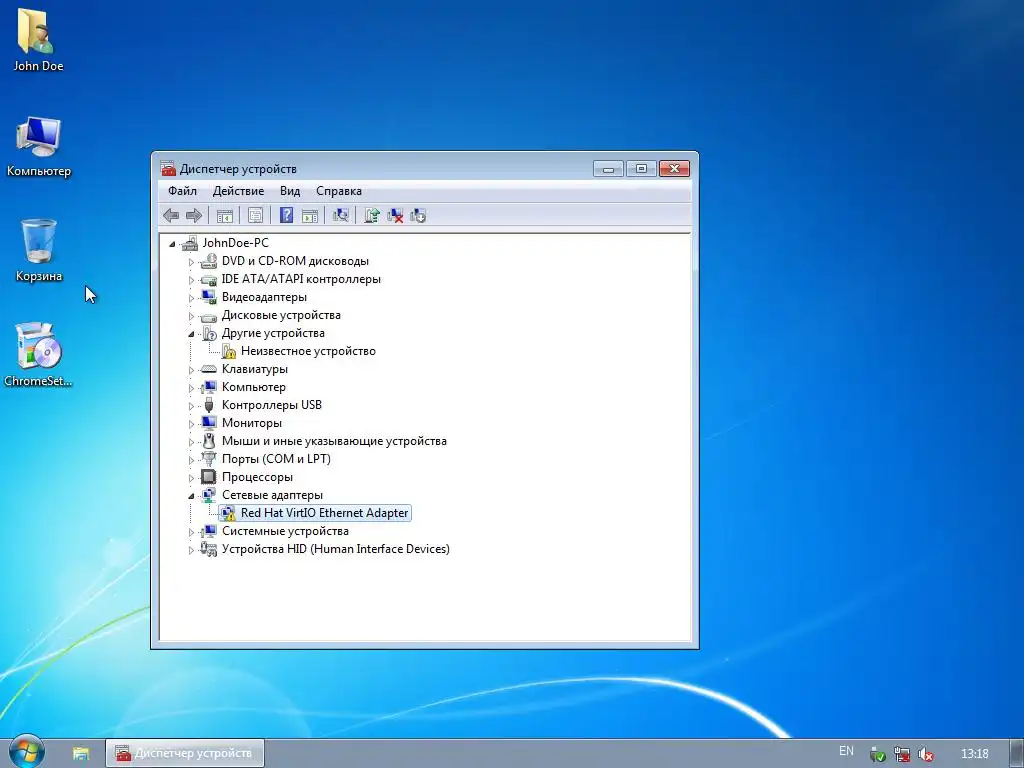This screenshot has height=768, width=1024.
Task: Click the Диспетчер устройств taskbar button
Action: pos(185,753)
